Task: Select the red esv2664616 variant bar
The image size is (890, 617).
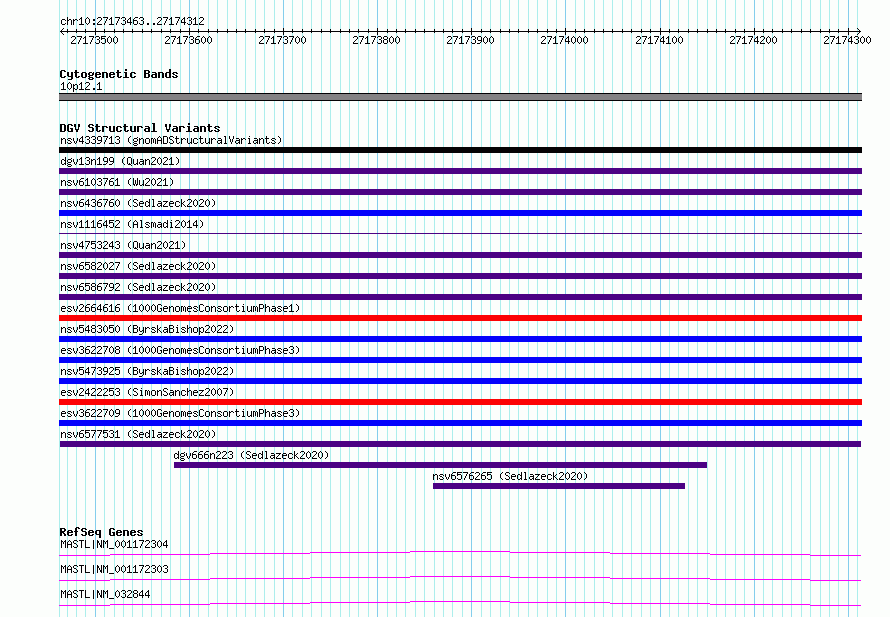Action: (x=460, y=318)
